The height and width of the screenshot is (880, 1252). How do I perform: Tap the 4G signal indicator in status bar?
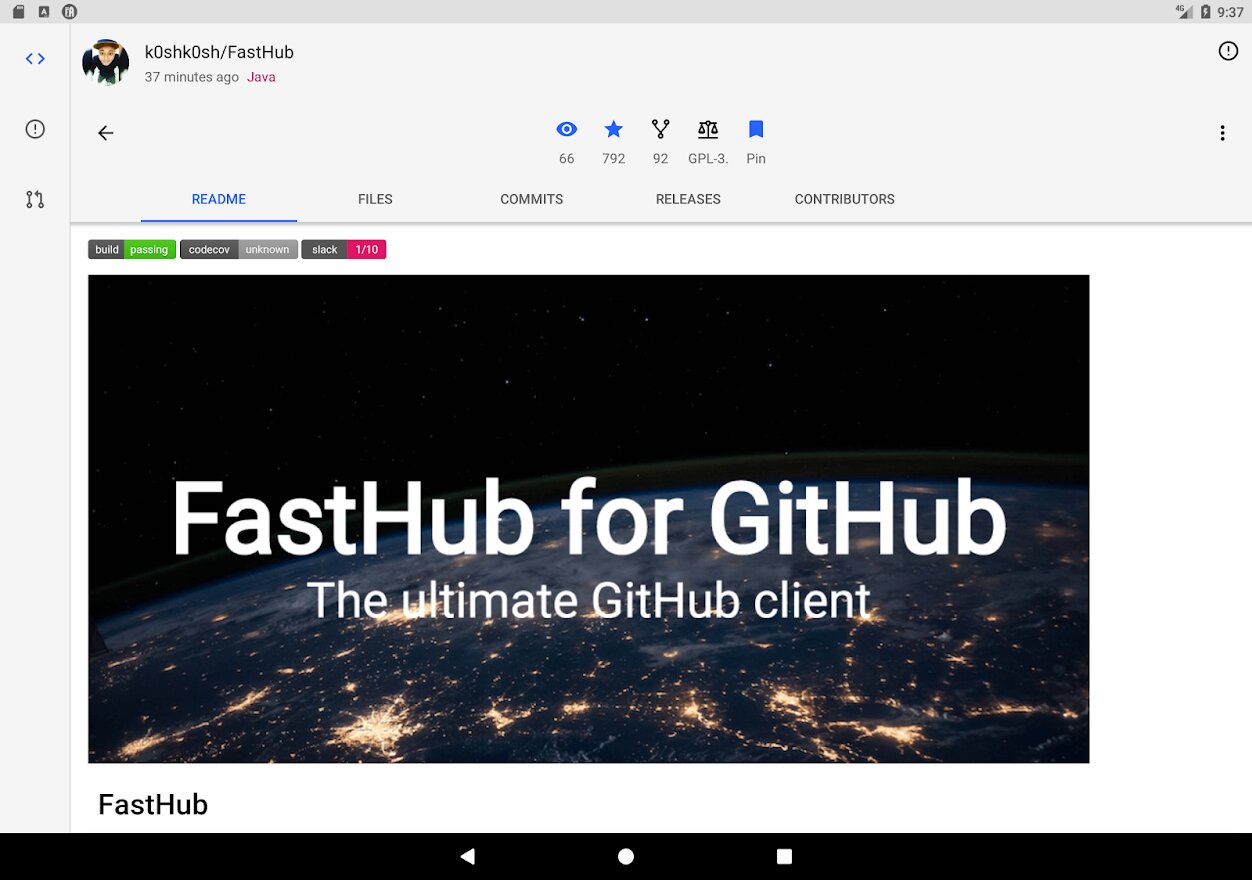click(x=1183, y=12)
